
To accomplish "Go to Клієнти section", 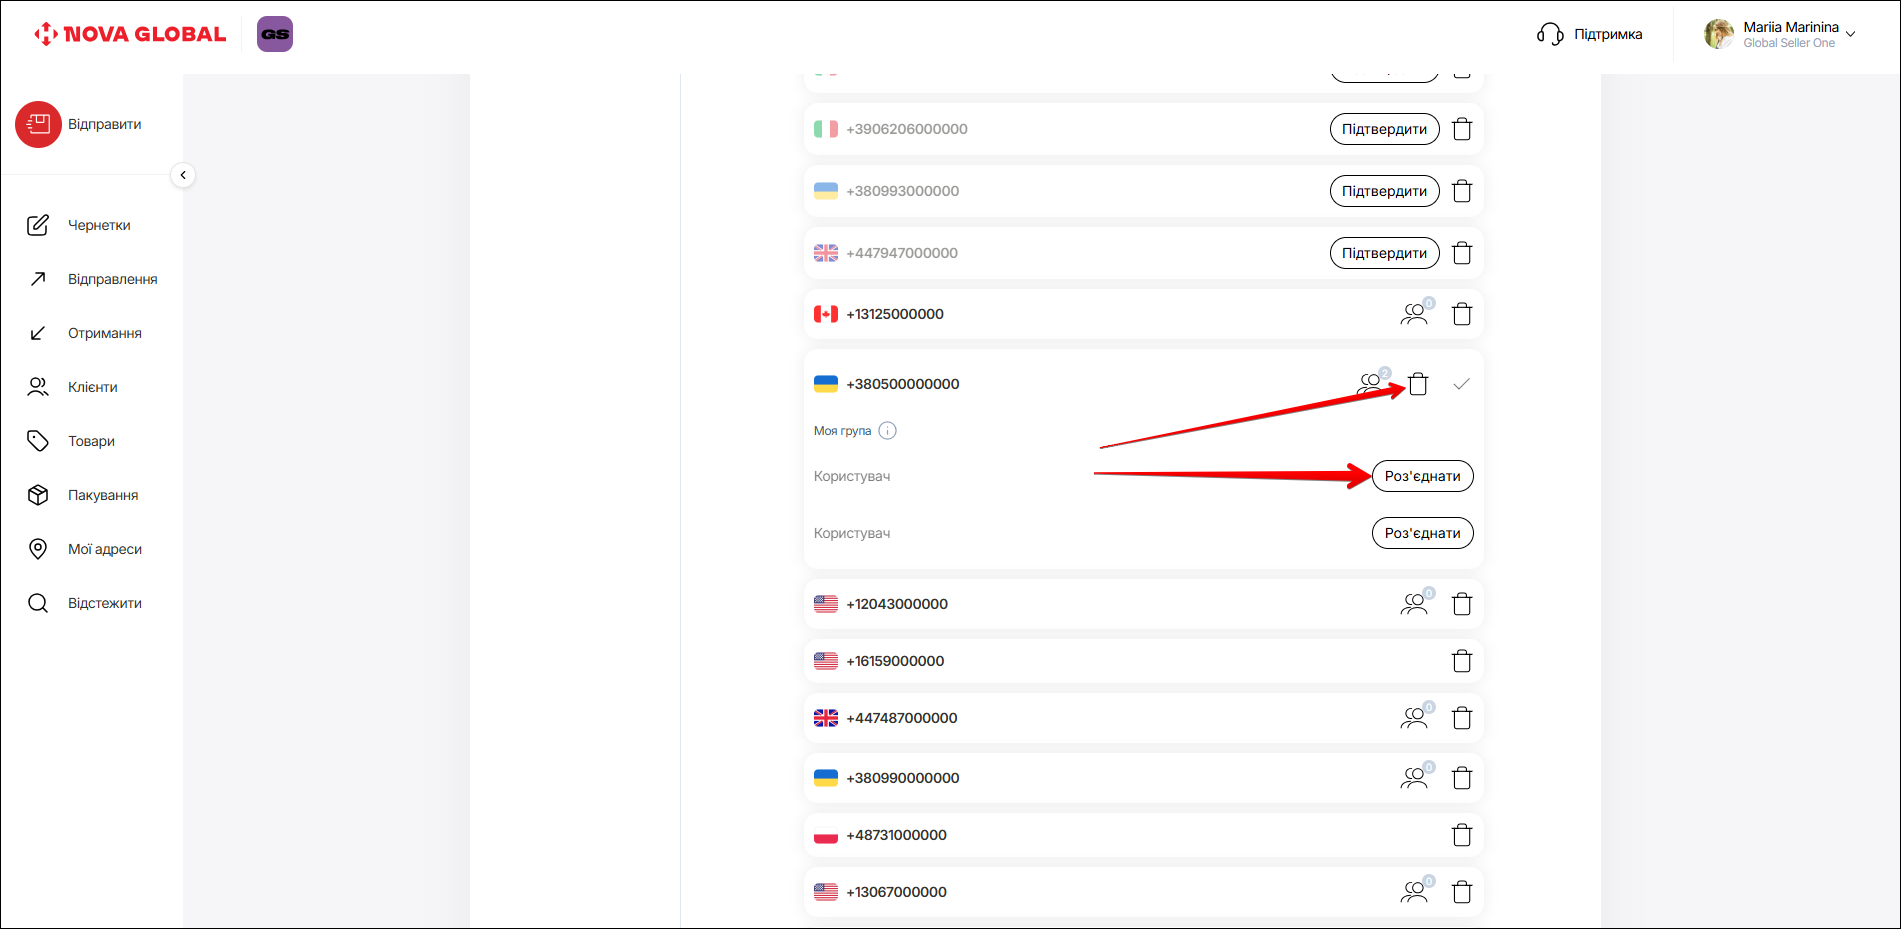I will [x=92, y=387].
